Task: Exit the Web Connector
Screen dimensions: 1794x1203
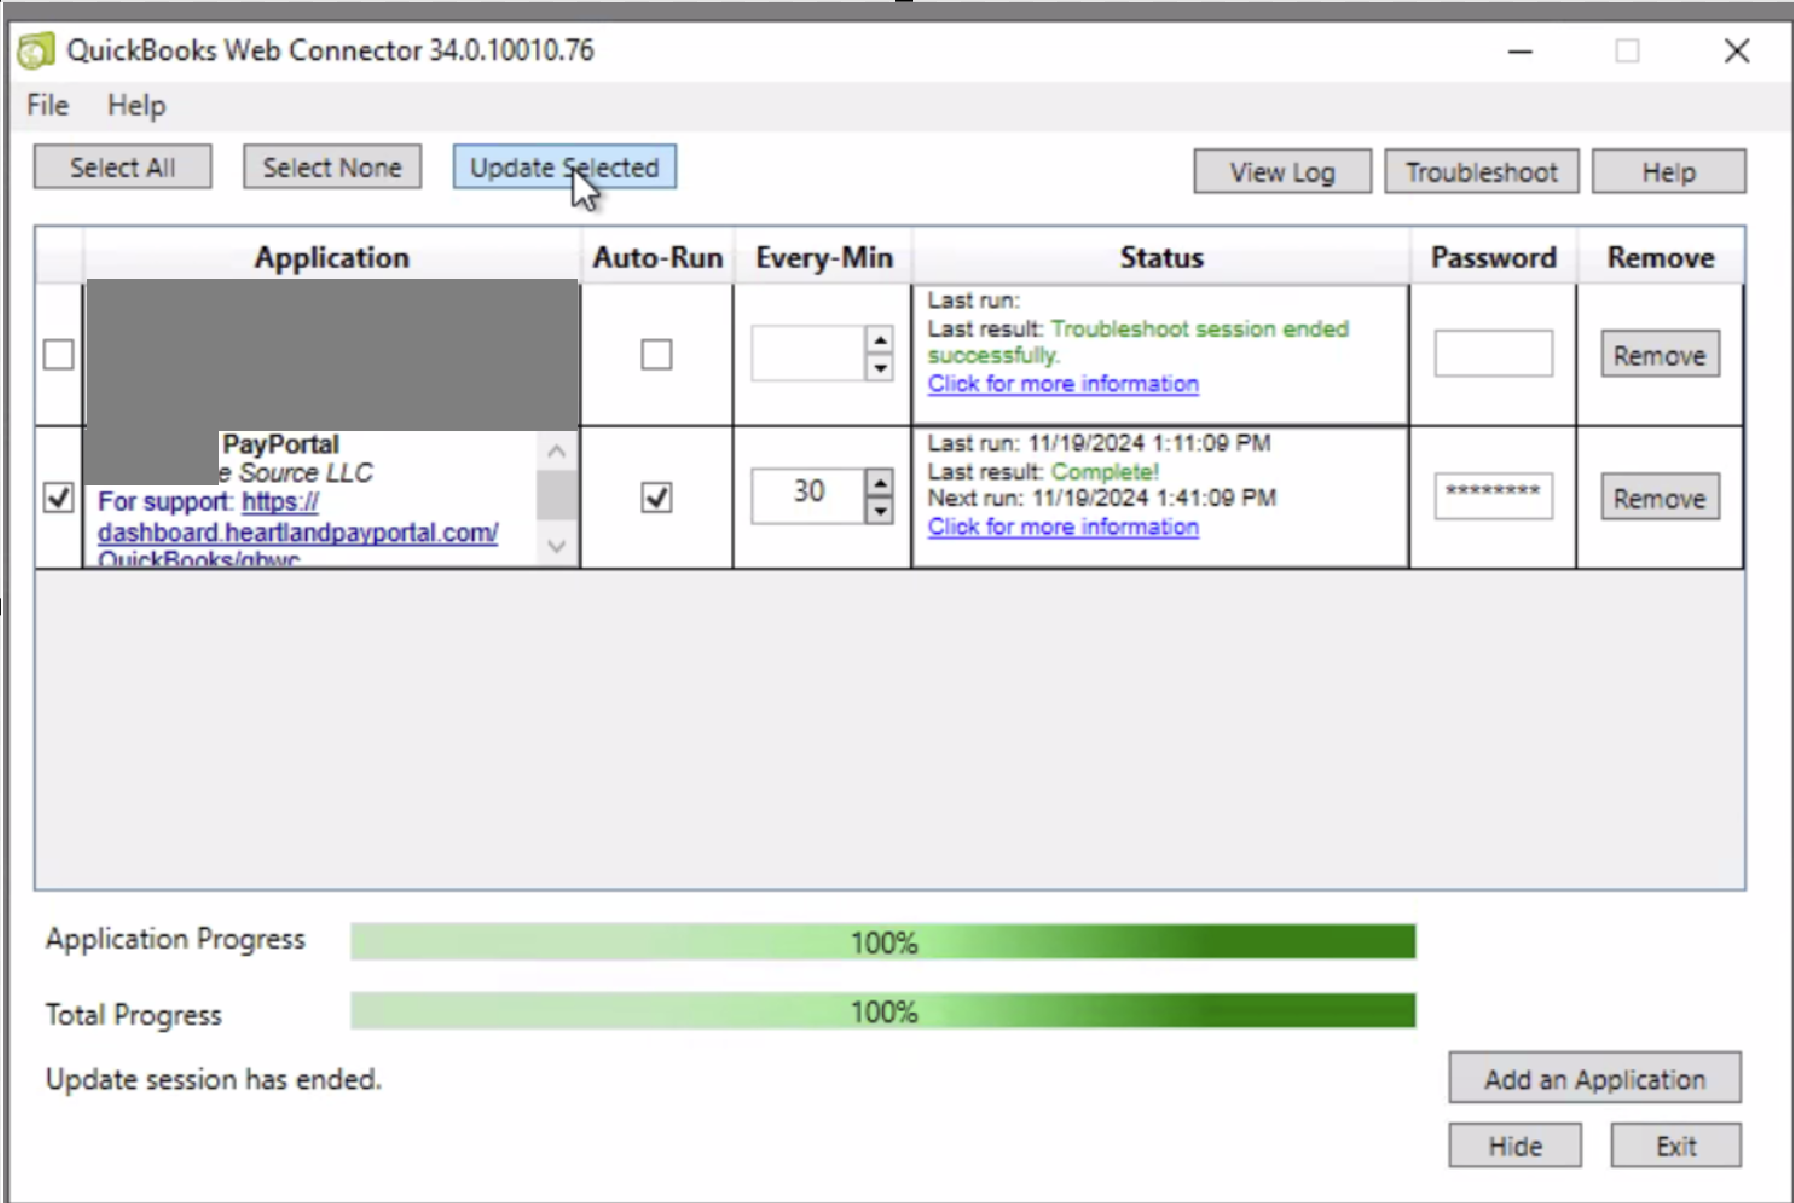Action: [1676, 1145]
